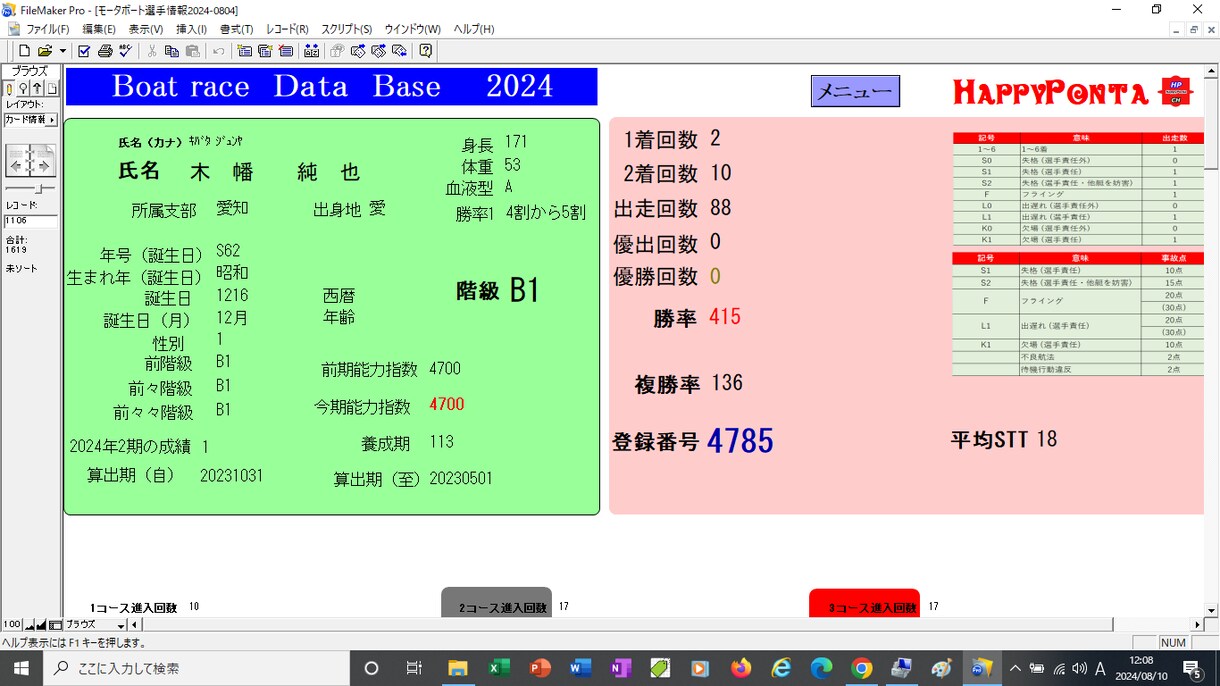Click the Sort records toolbar icon

click(312, 51)
